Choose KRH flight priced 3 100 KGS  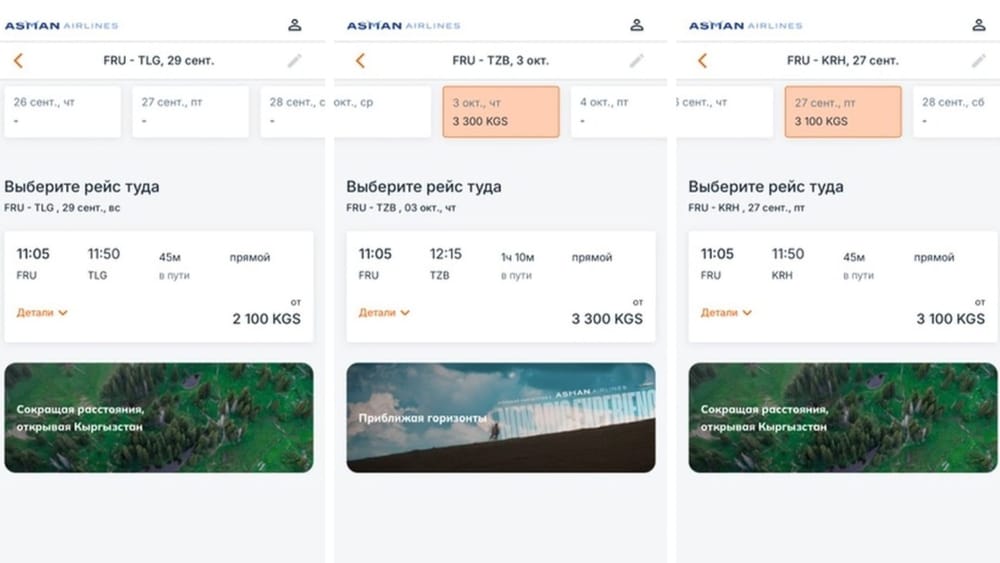coord(843,286)
